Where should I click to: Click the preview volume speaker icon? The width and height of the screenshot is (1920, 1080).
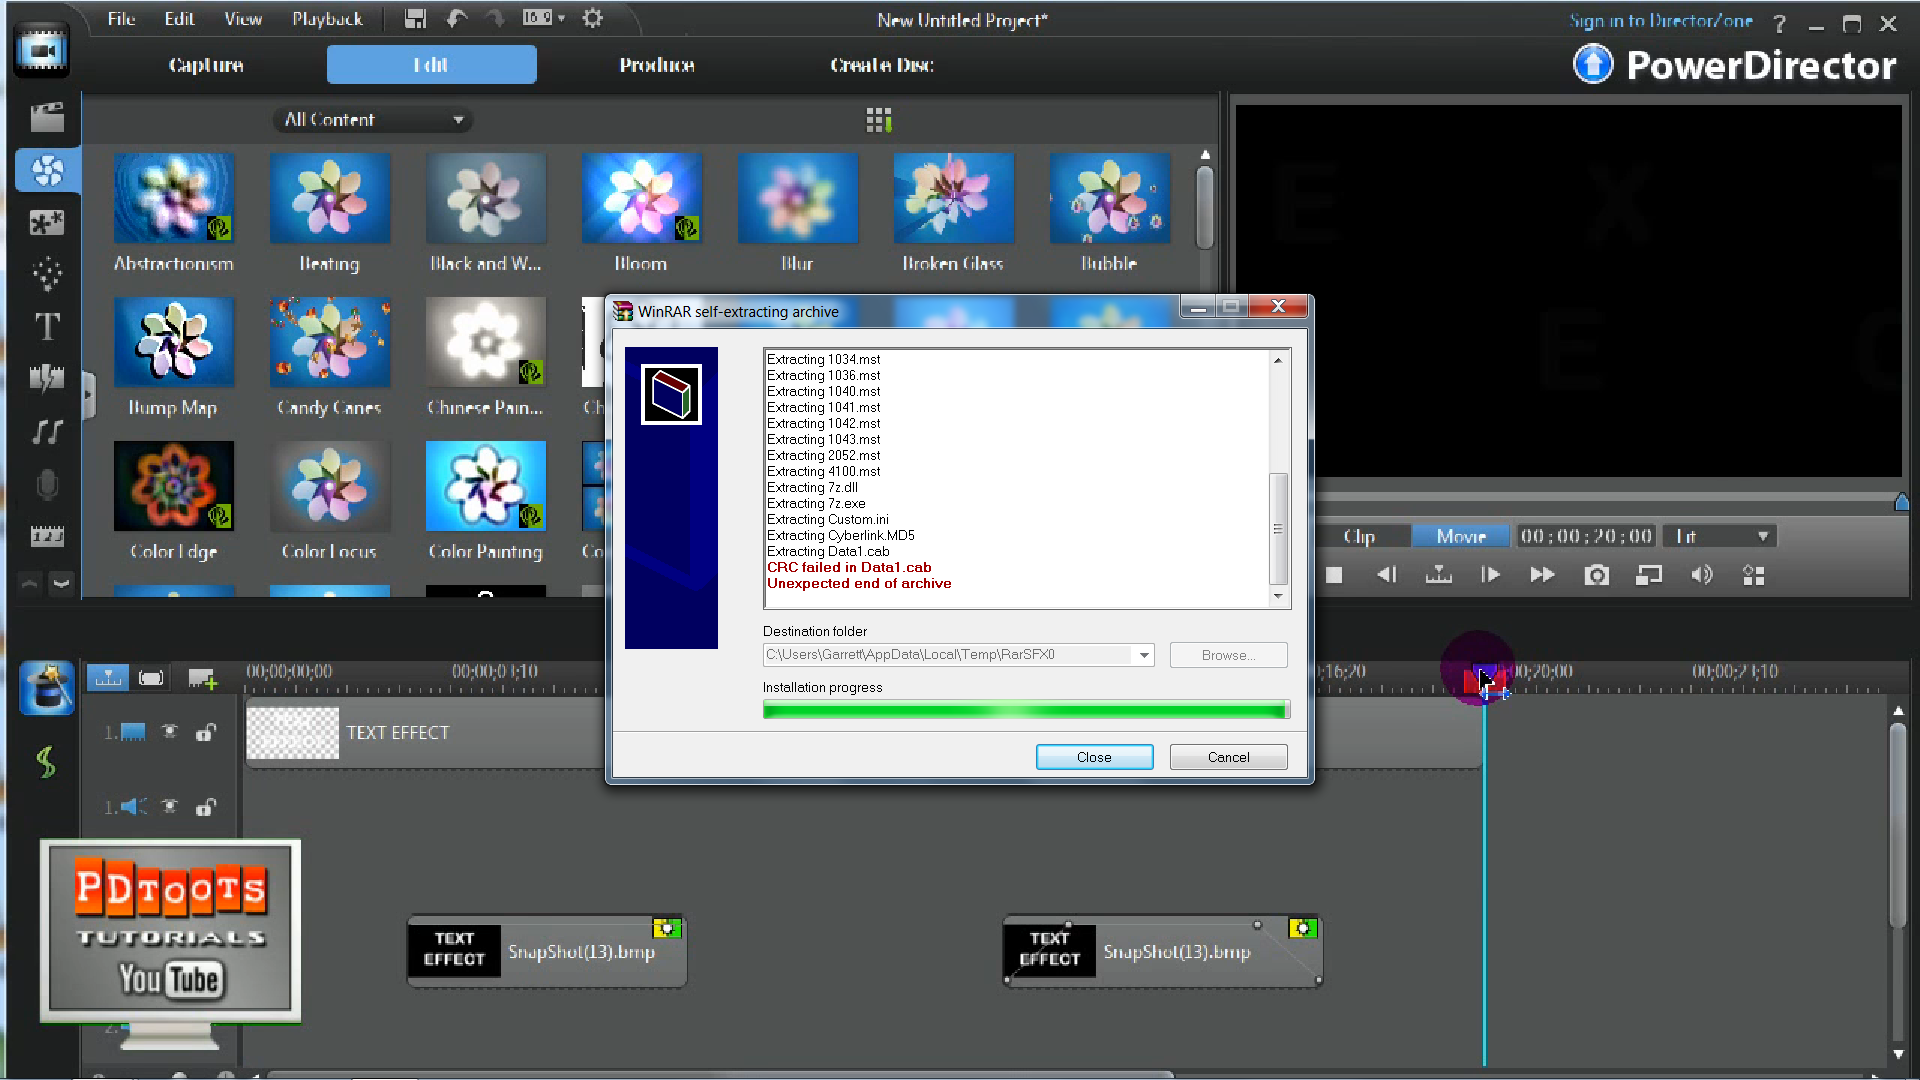tap(1701, 575)
